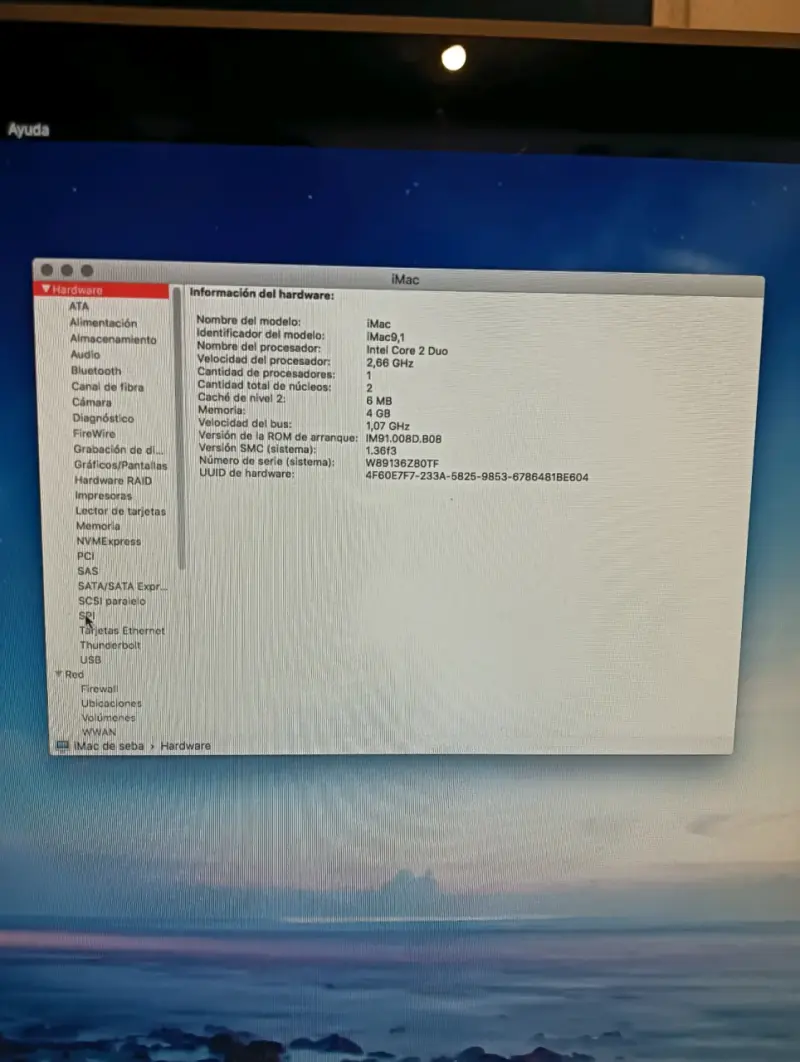The height and width of the screenshot is (1062, 800).
Task: Select Impresoras in the sidebar
Action: (103, 496)
